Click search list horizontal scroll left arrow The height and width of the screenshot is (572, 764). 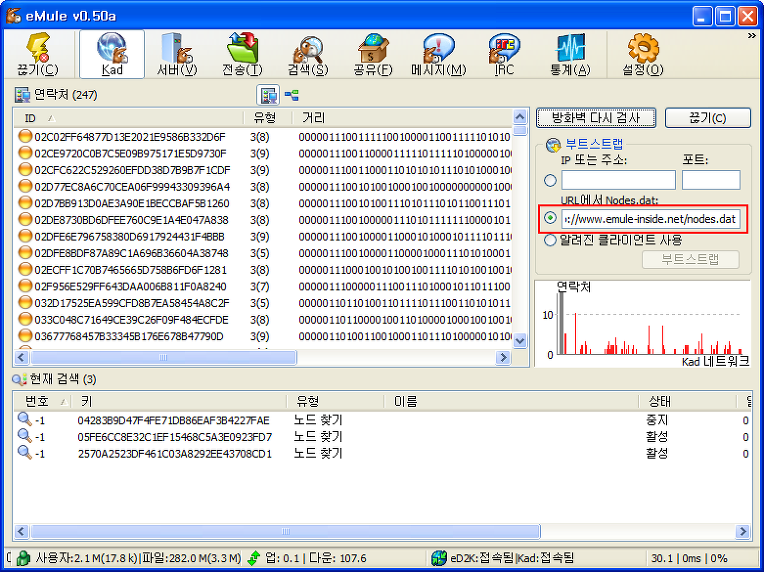tap(21, 531)
